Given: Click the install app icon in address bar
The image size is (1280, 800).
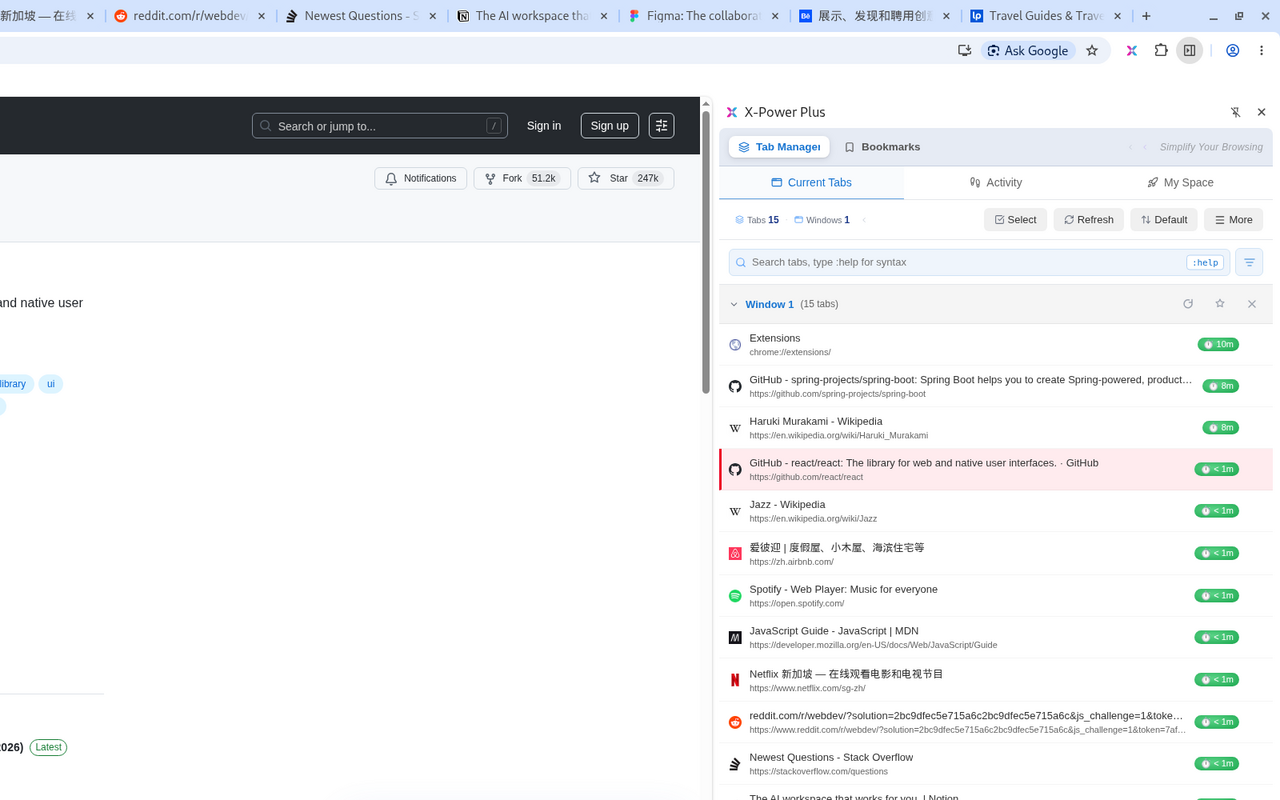Looking at the screenshot, I should [x=964, y=50].
